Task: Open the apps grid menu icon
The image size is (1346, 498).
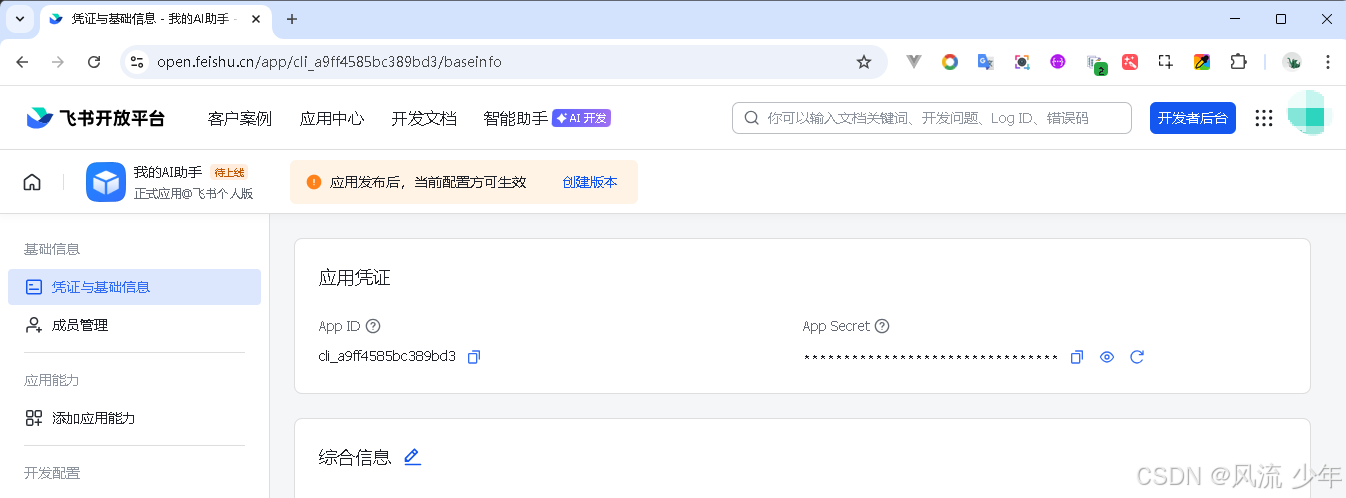Action: pos(1264,118)
